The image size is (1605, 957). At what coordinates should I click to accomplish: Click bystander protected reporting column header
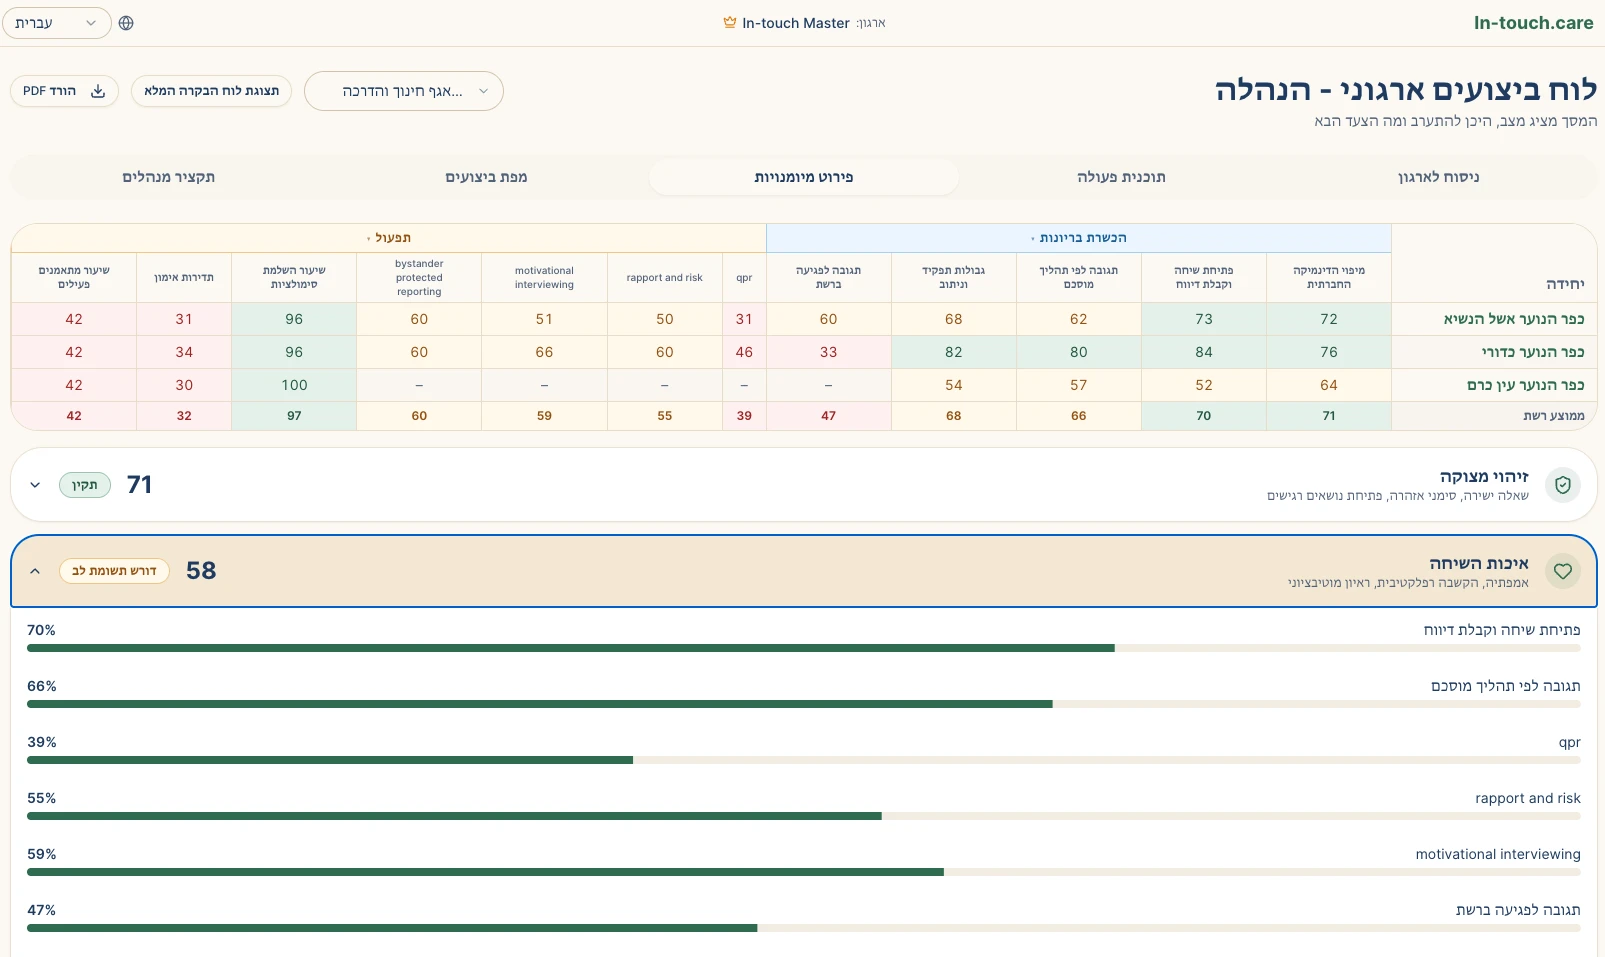point(419,278)
